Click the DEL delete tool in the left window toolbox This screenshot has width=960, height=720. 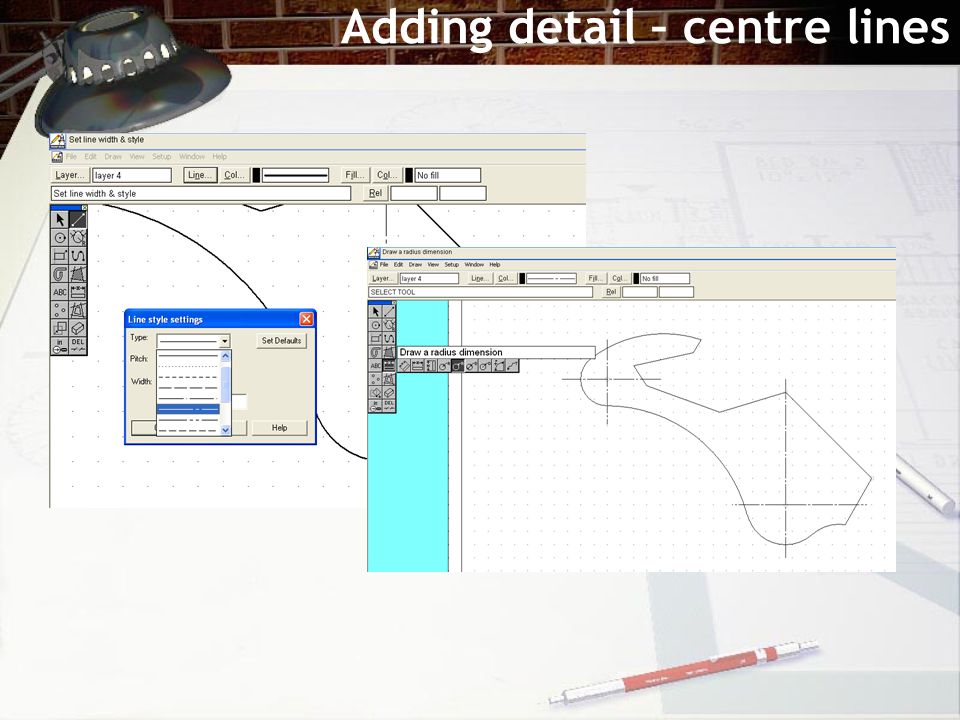tap(78, 345)
